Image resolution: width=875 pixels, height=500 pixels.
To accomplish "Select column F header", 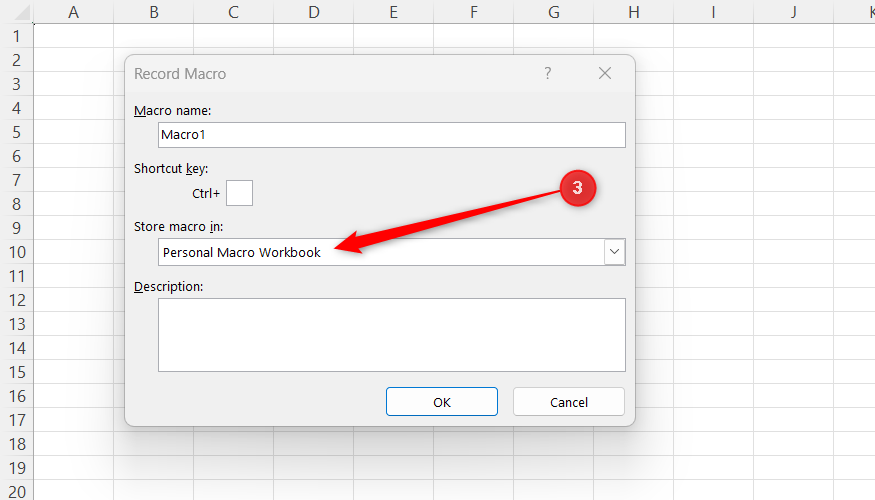I will 474,12.
